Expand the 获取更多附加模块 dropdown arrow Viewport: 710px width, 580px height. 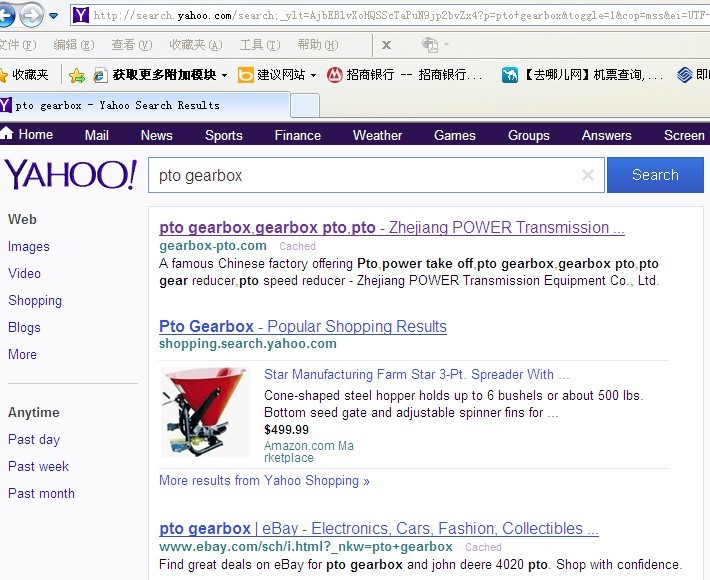[225, 76]
